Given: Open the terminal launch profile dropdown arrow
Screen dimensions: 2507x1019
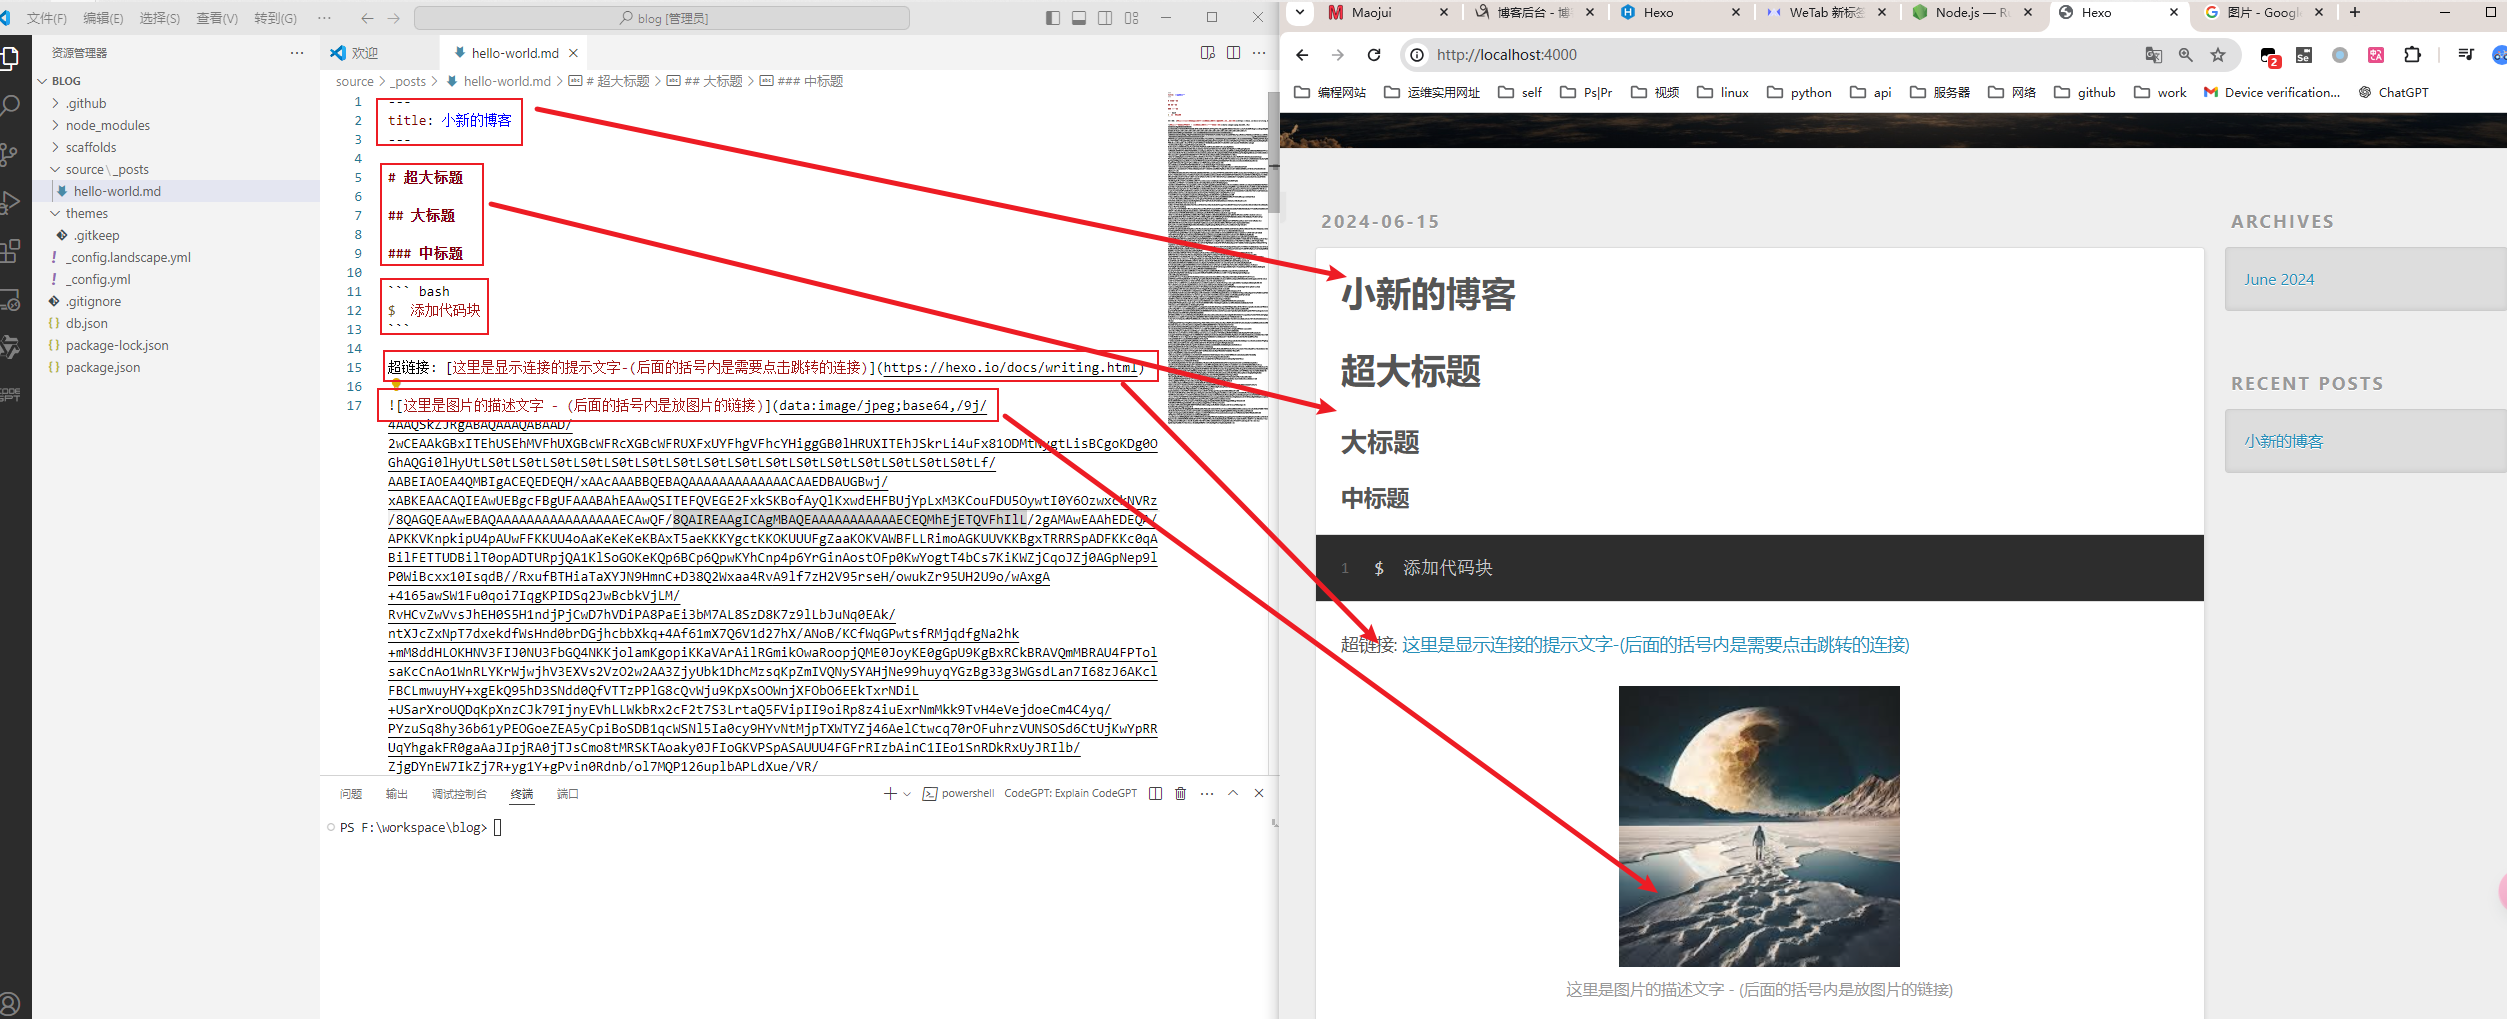Looking at the screenshot, I should (907, 794).
